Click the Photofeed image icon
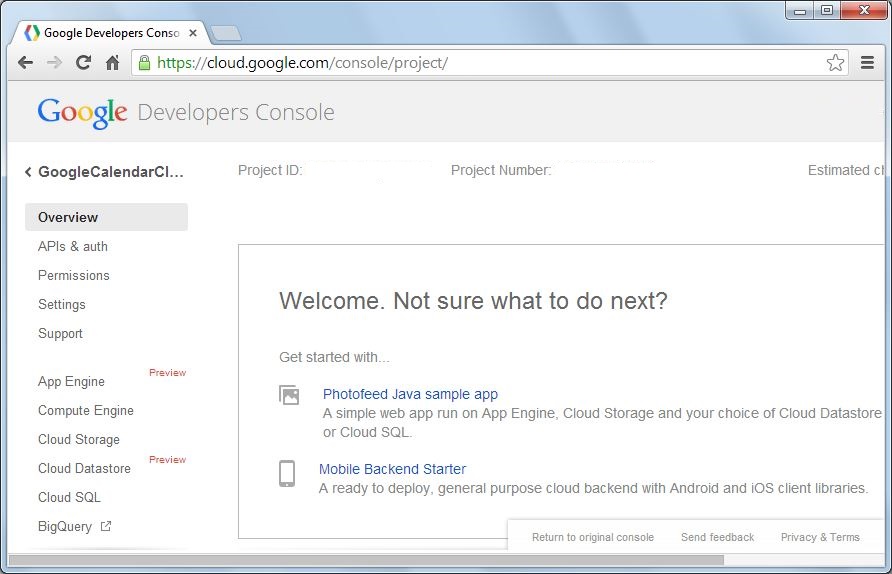Screen dimensions: 892x574 [289, 395]
